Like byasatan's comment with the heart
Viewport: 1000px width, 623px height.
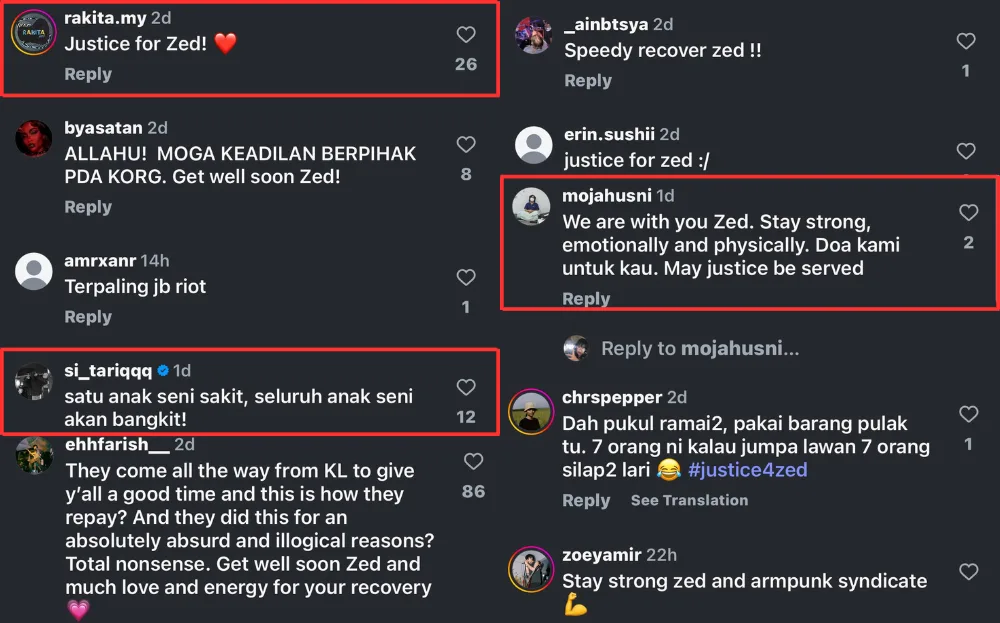coord(466,145)
